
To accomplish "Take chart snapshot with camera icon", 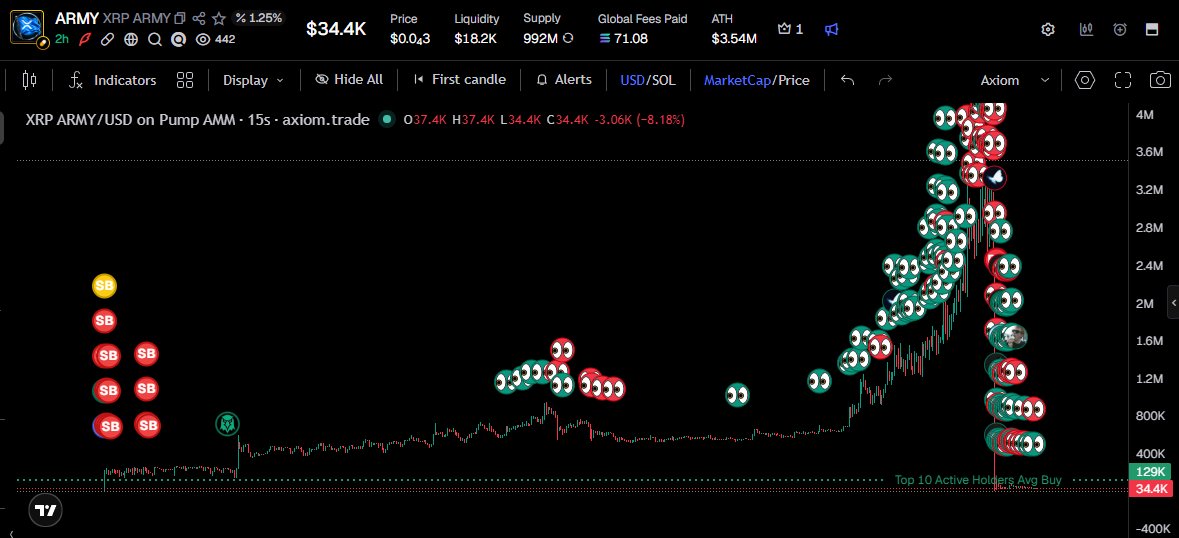I will pos(1160,80).
